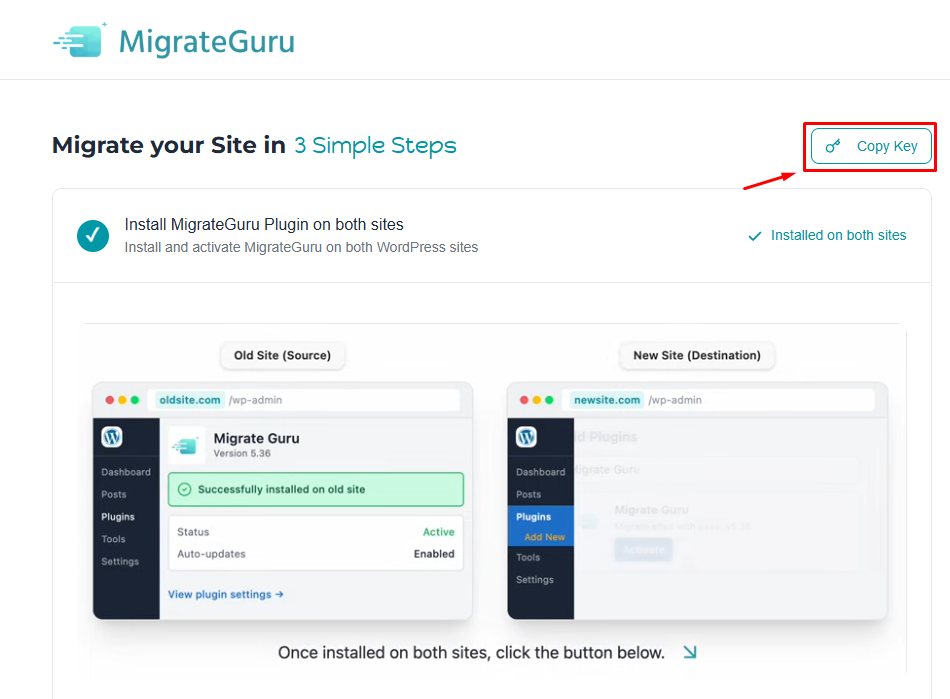Click Successfully installed on old site banner

(x=316, y=489)
